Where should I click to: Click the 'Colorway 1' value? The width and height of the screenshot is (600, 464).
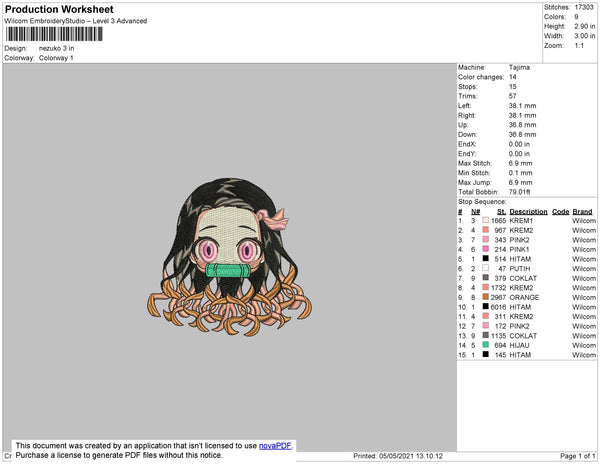[x=56, y=58]
